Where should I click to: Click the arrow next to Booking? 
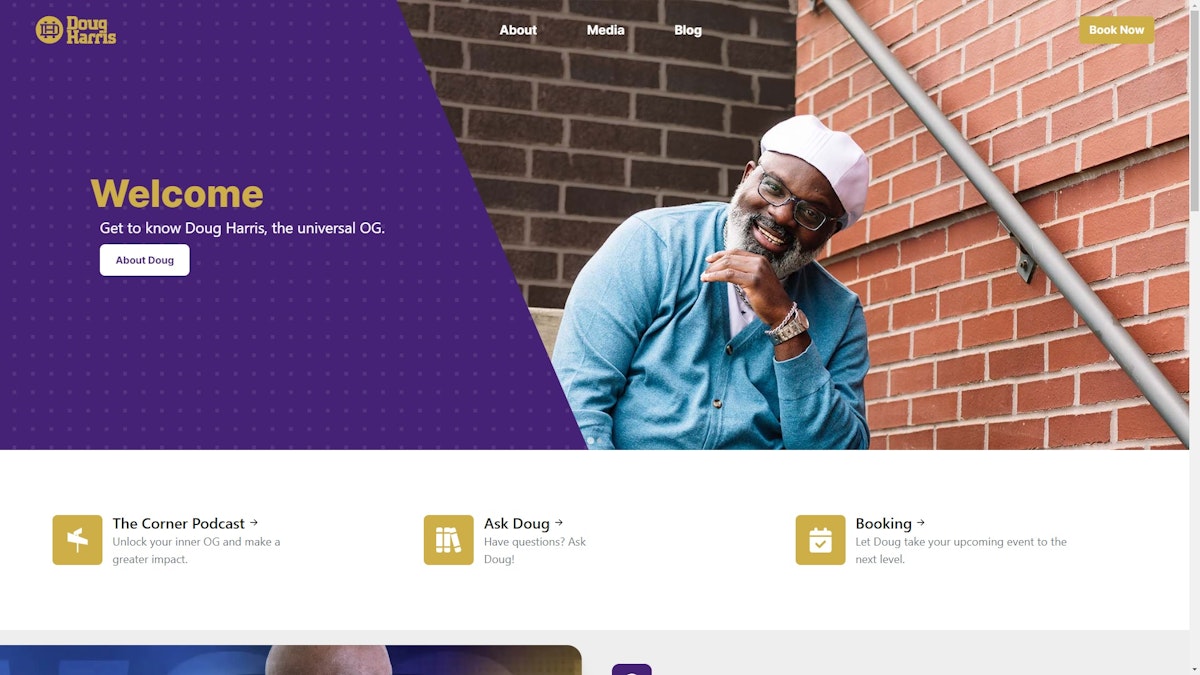pos(921,522)
